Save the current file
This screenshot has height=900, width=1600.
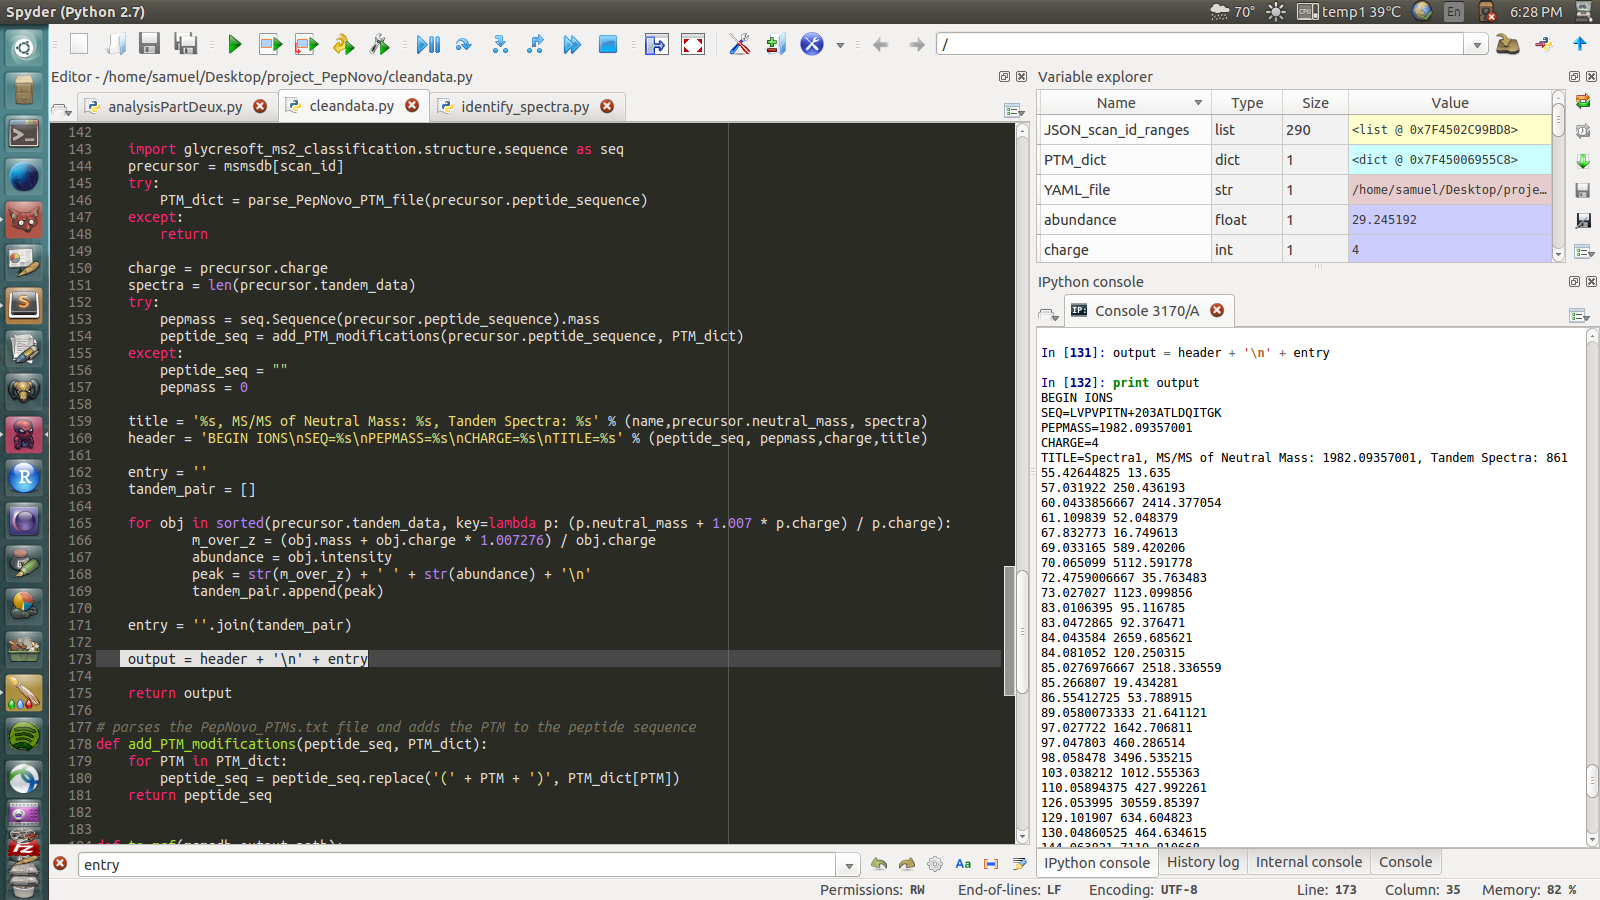click(150, 44)
